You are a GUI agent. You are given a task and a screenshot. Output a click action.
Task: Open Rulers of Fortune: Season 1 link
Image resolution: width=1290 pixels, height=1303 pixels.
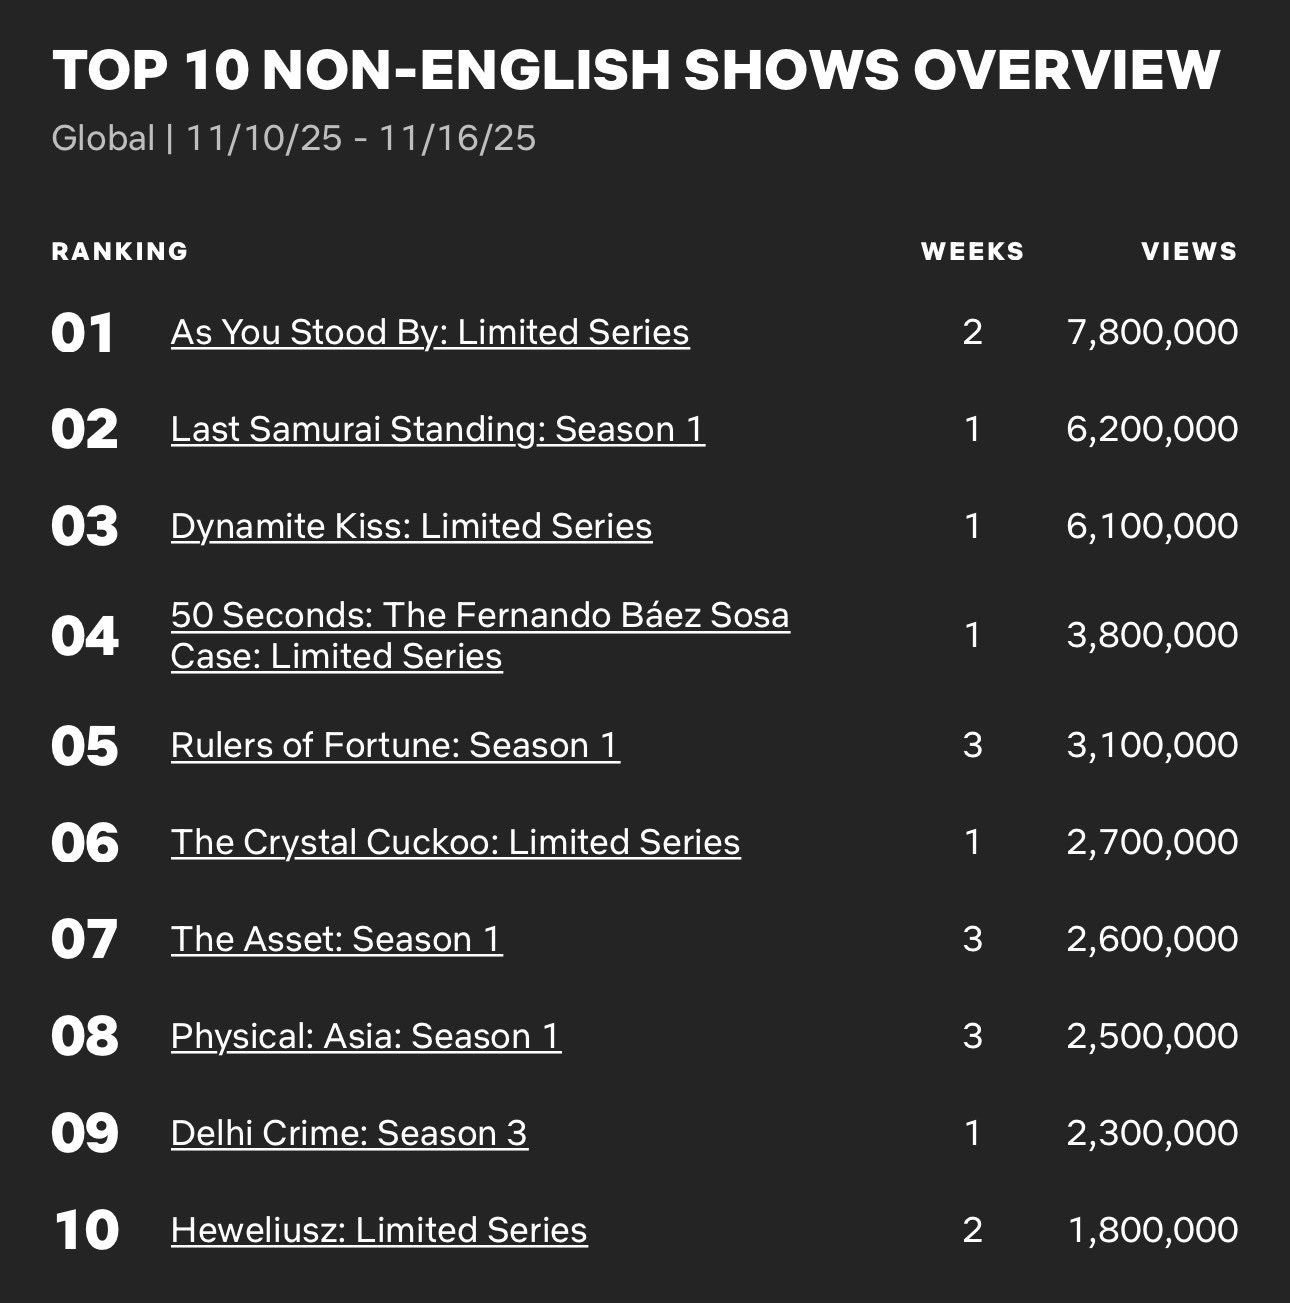point(395,745)
